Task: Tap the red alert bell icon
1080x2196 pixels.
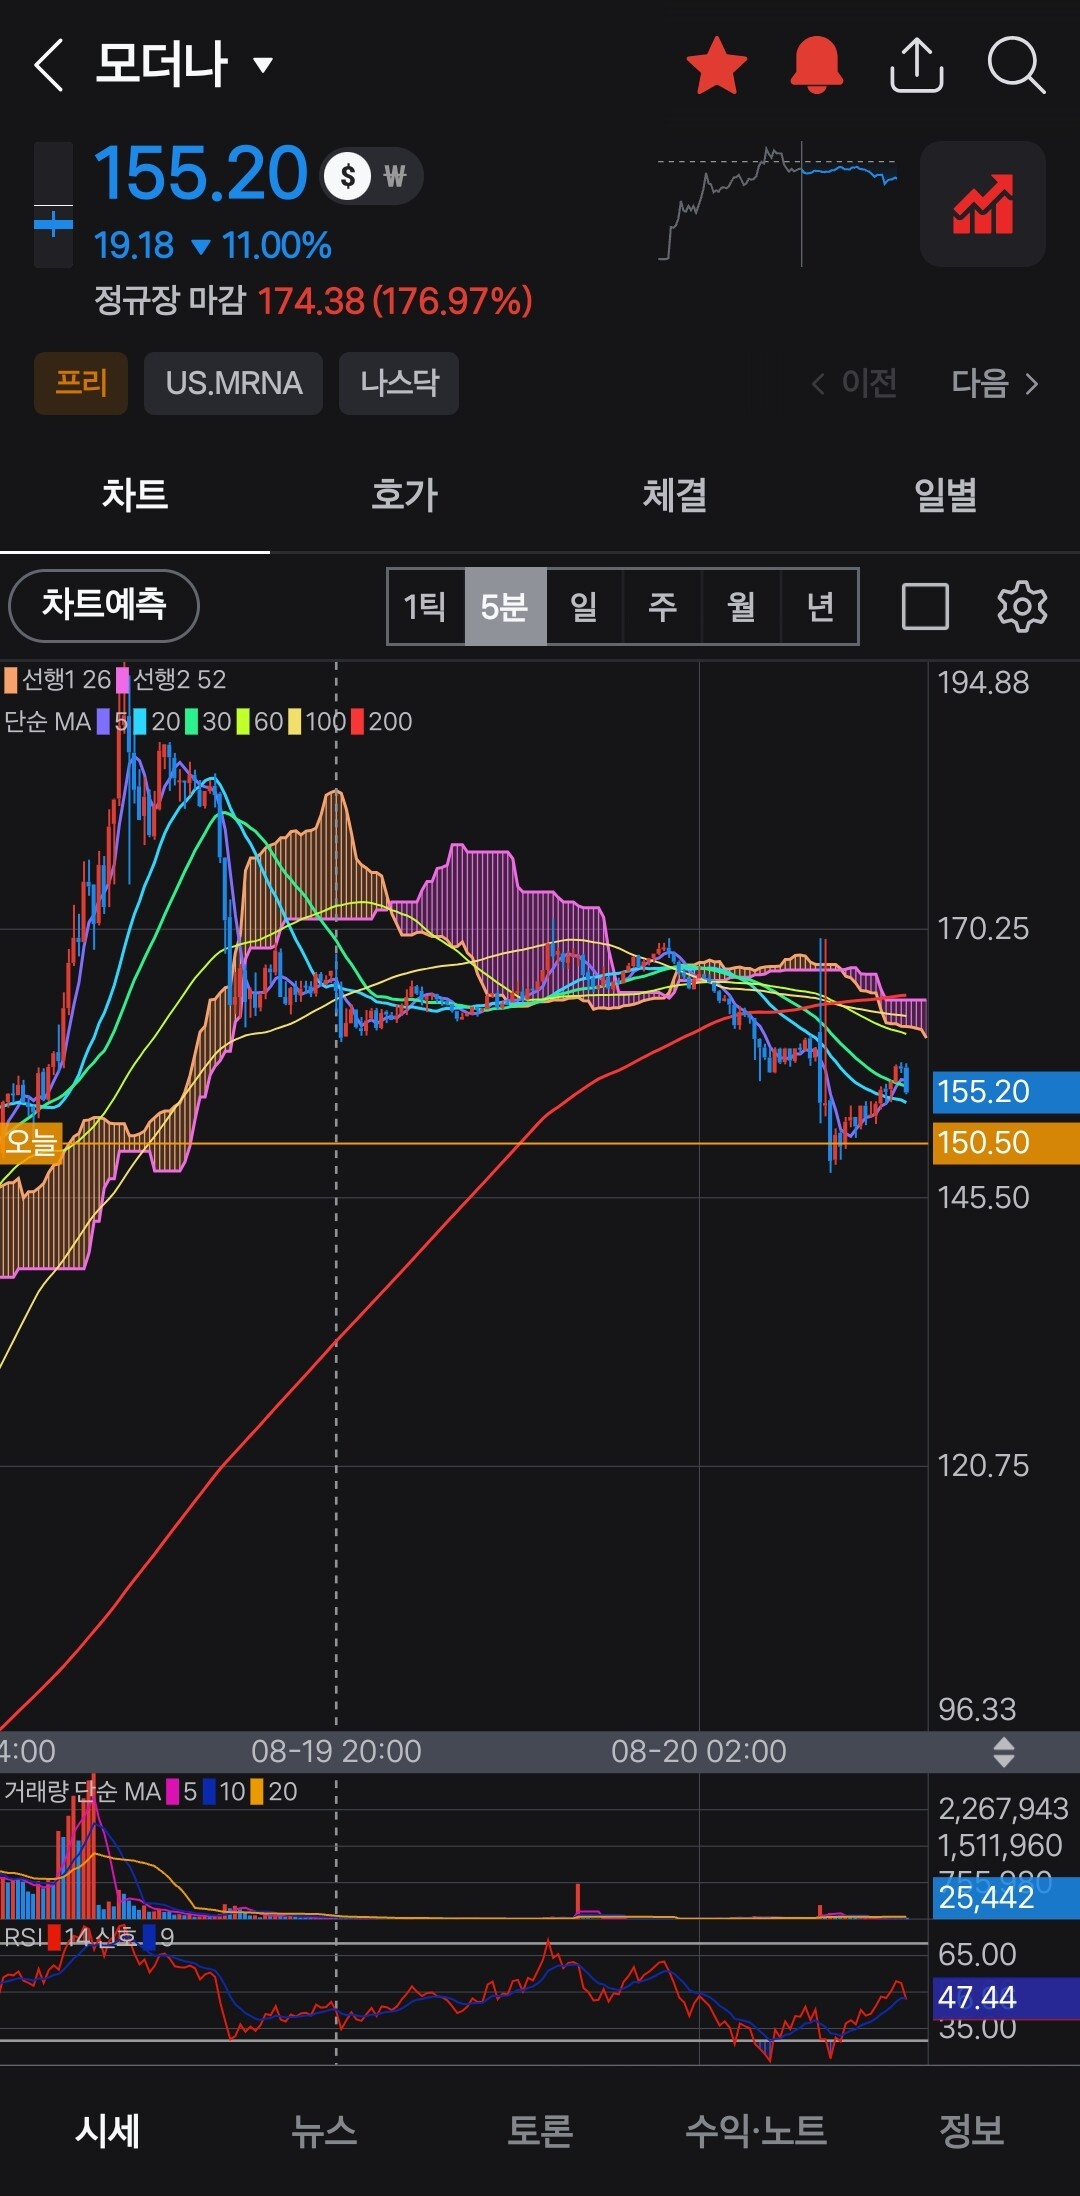Action: click(817, 65)
